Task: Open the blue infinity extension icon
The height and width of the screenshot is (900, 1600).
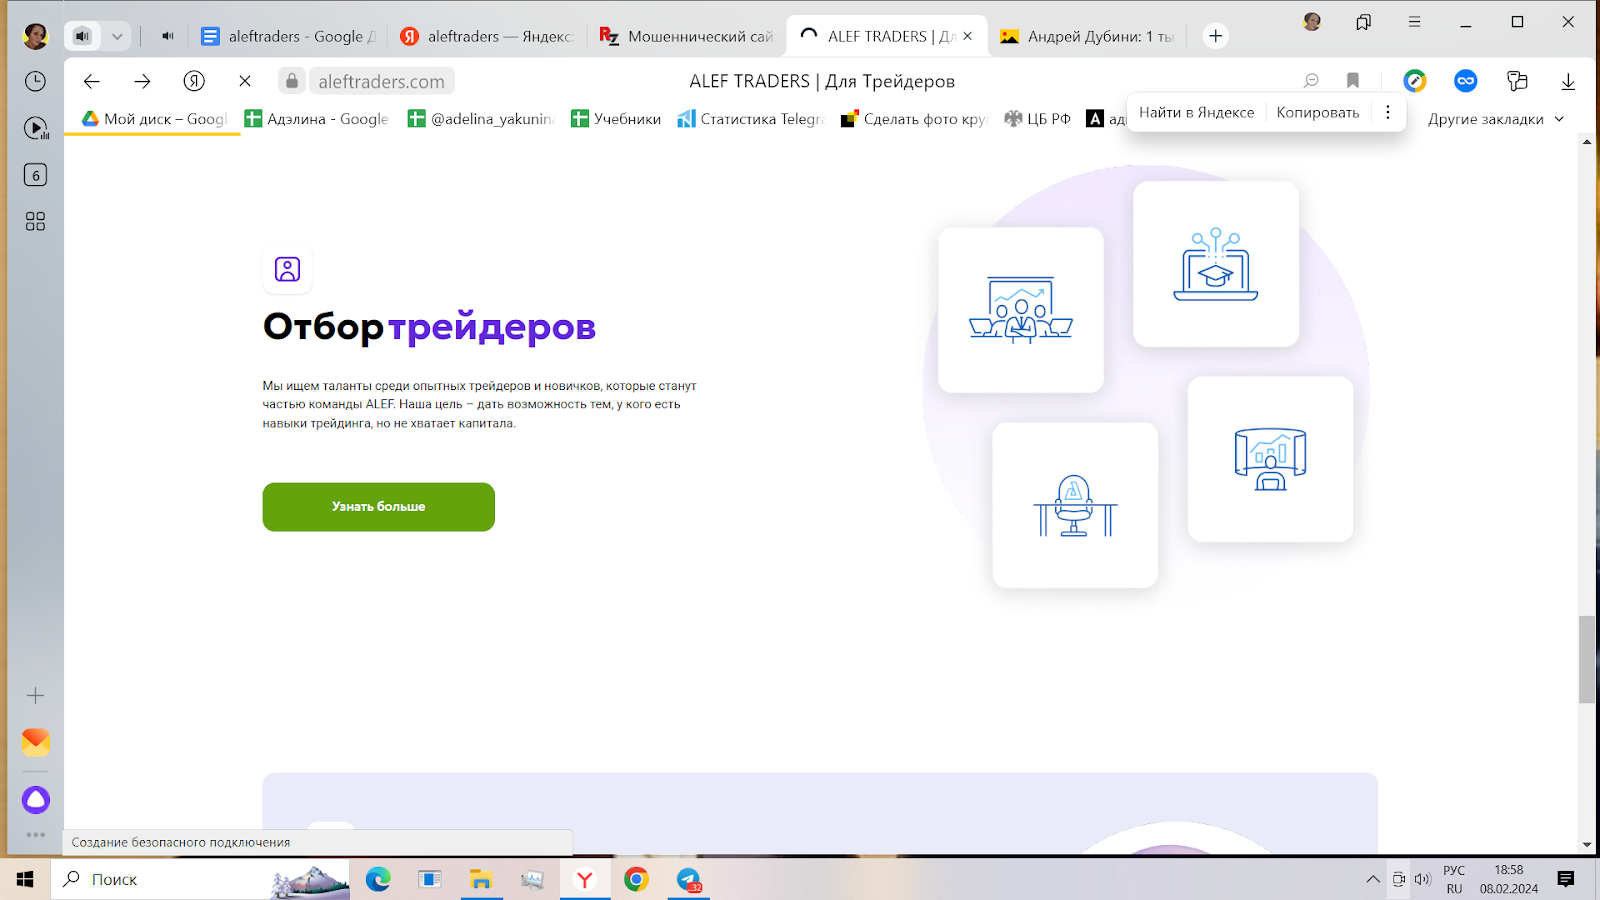Action: point(1466,81)
